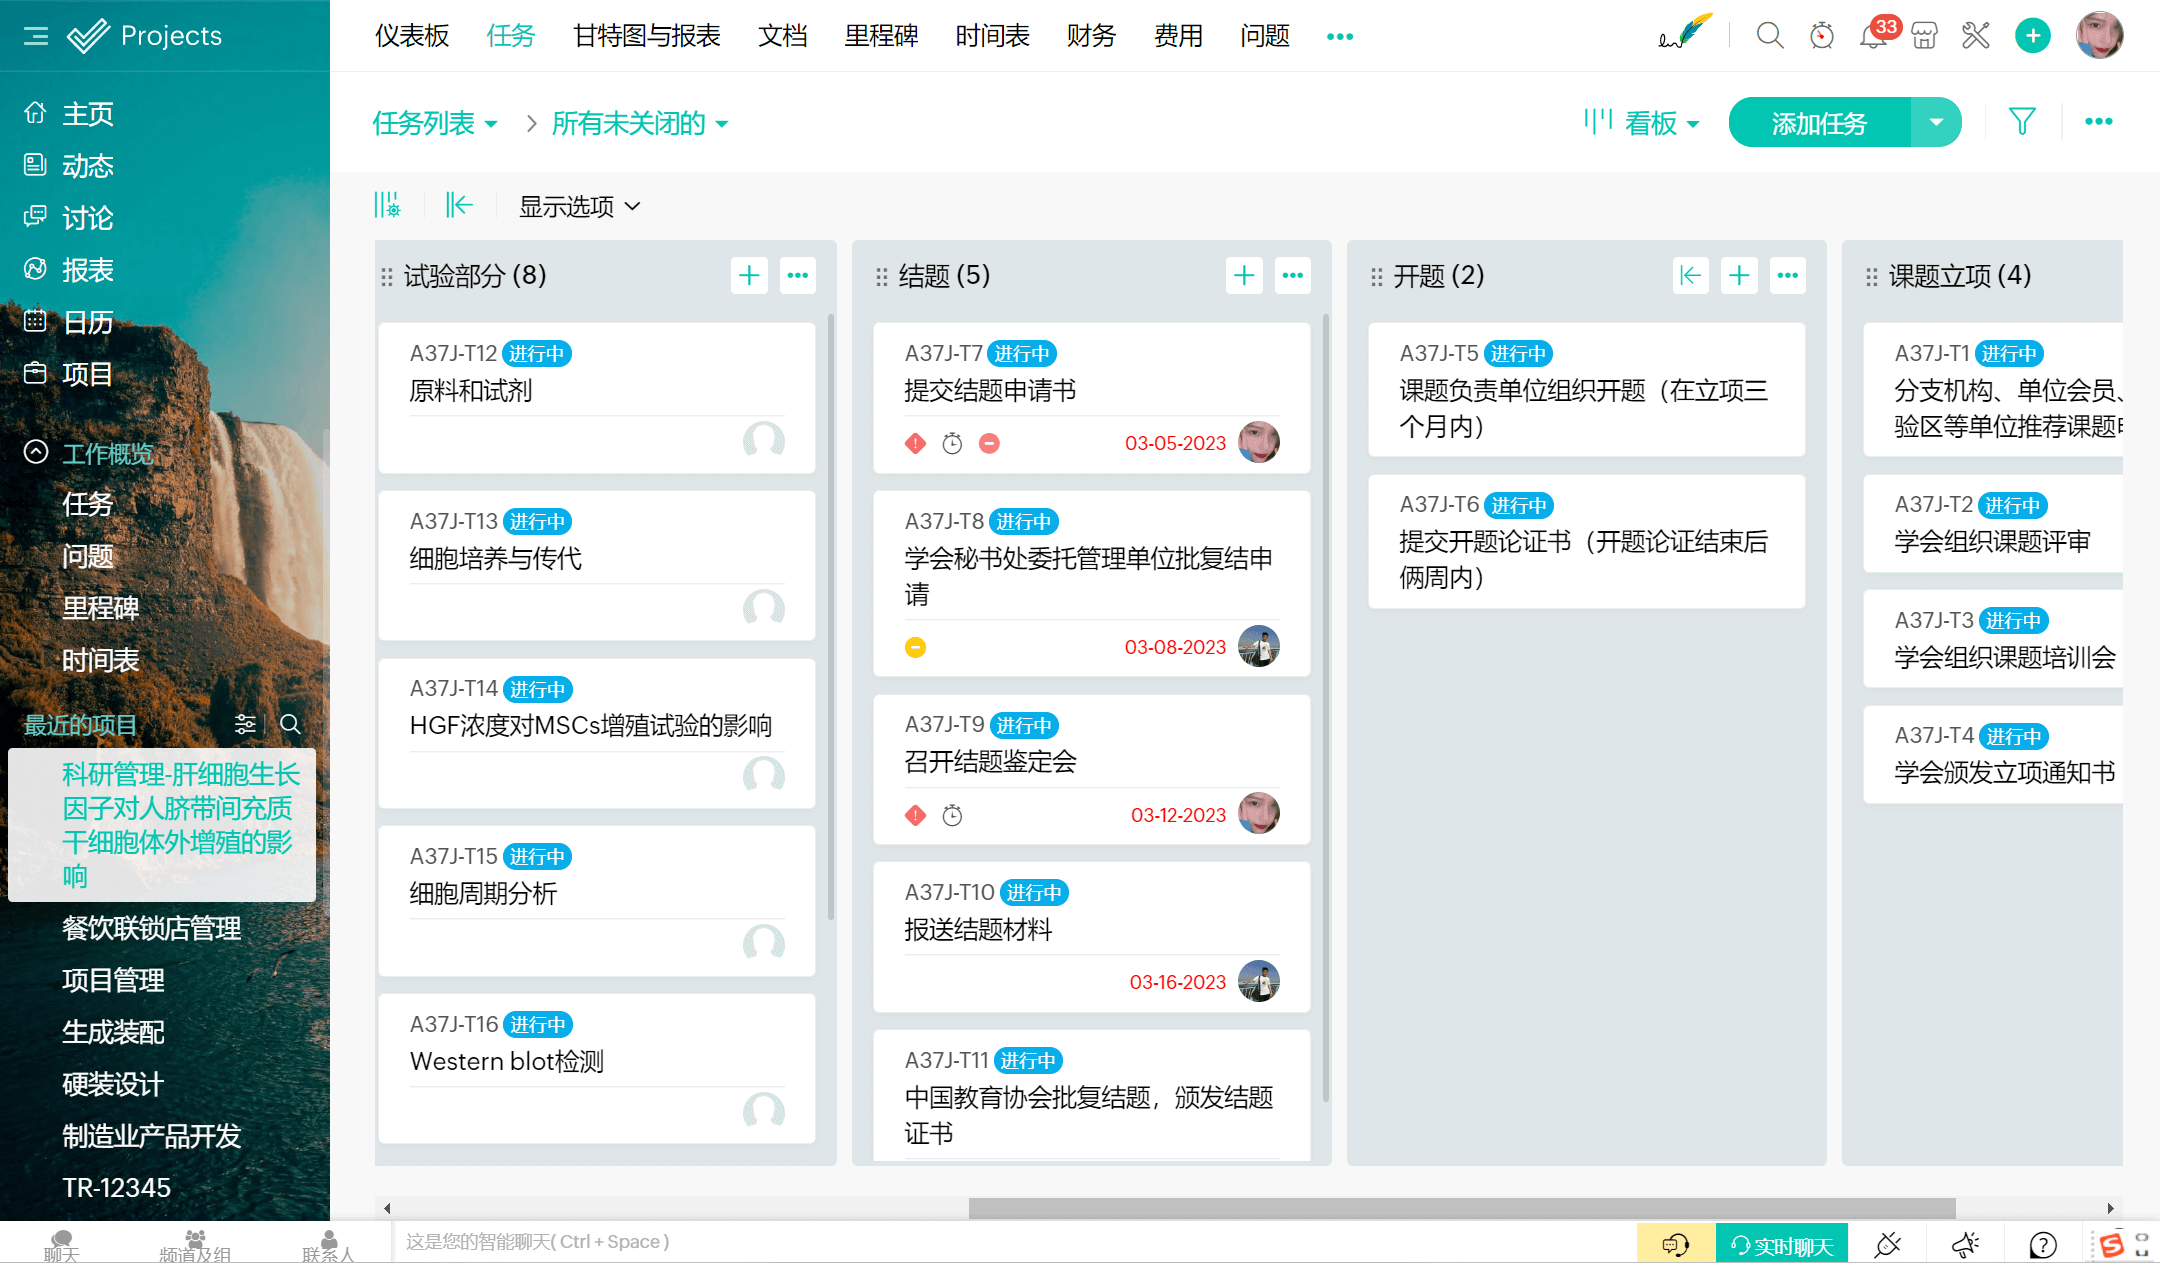Screen dimensions: 2160x1263
Task: Click the teal plus create button in header
Action: 2033,35
